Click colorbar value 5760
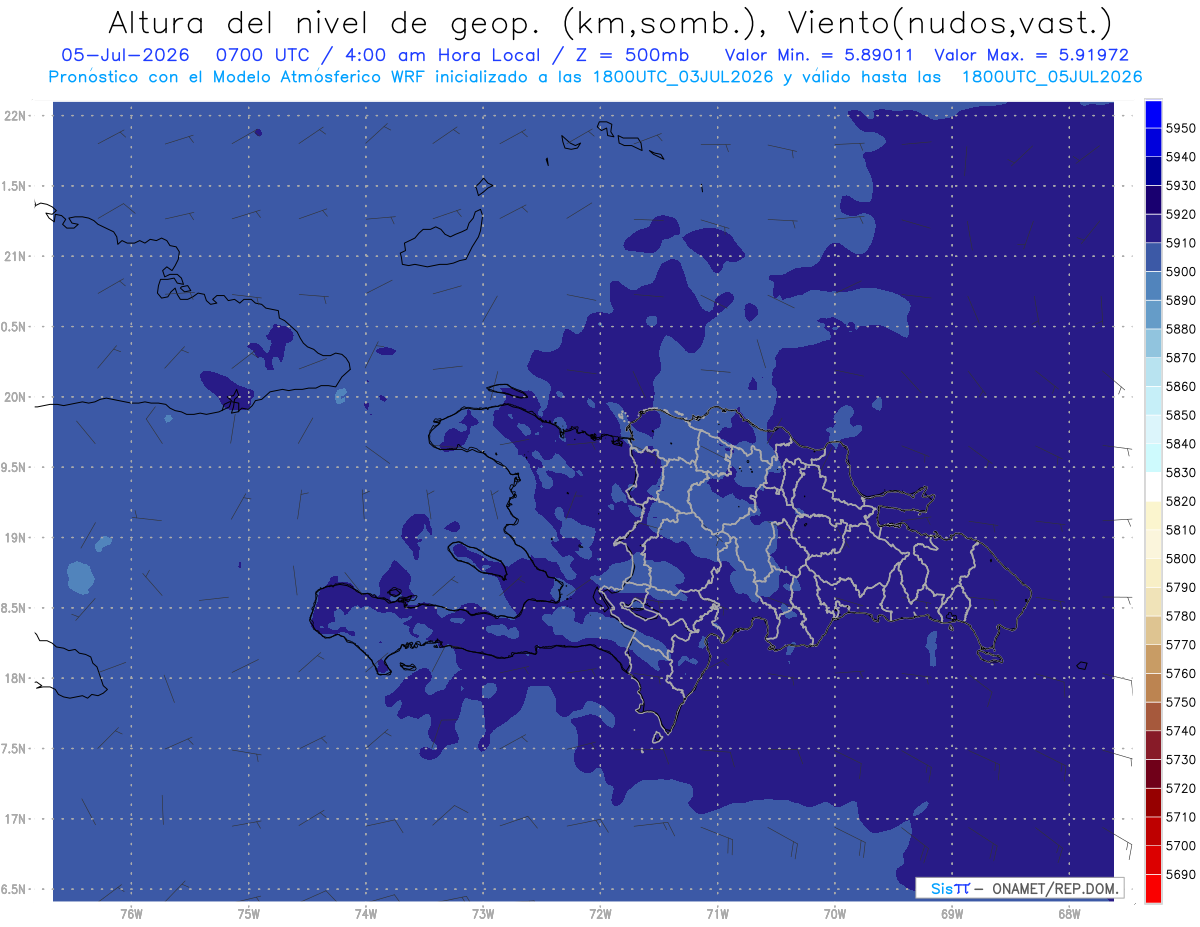Screen dimensions: 1200x927 (x=1180, y=673)
